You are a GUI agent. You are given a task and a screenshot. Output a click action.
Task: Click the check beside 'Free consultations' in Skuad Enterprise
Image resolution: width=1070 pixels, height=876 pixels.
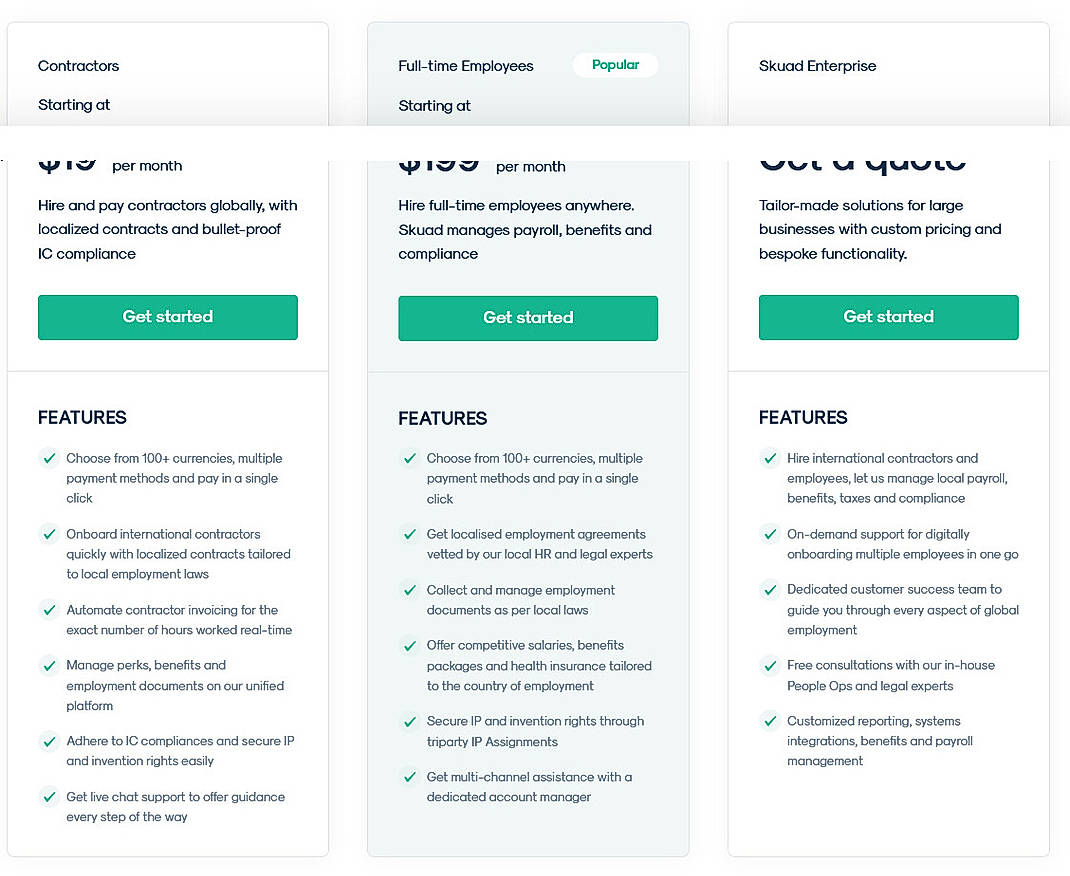(770, 666)
